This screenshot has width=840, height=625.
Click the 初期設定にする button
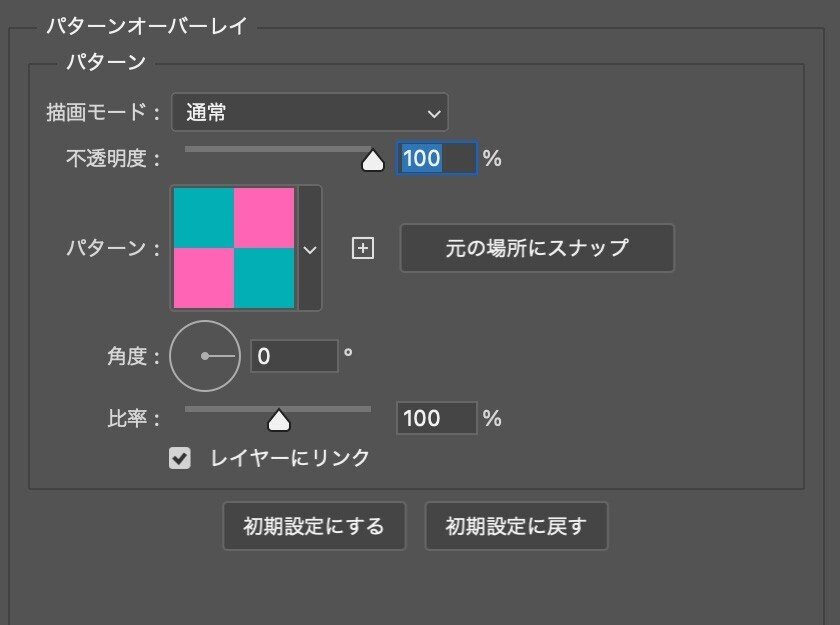pos(314,526)
